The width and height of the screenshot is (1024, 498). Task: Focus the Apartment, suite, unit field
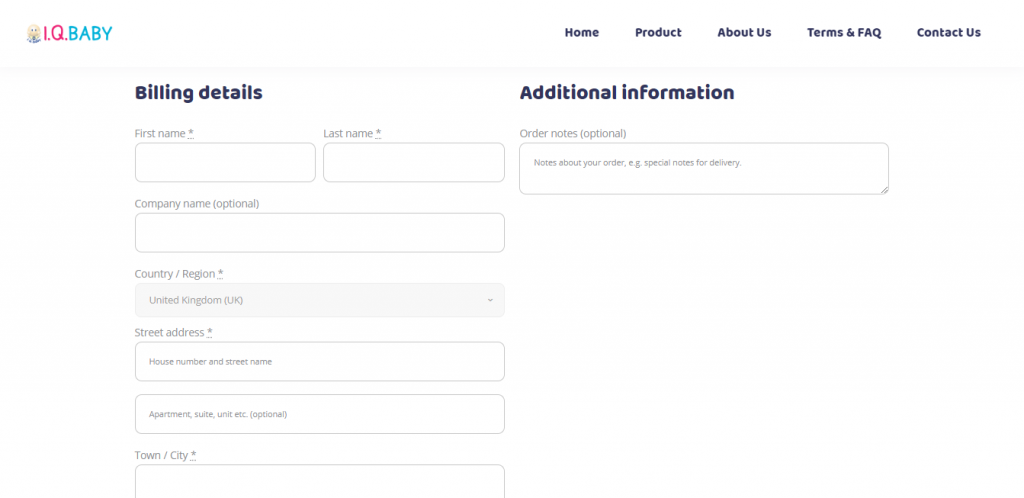(320, 414)
